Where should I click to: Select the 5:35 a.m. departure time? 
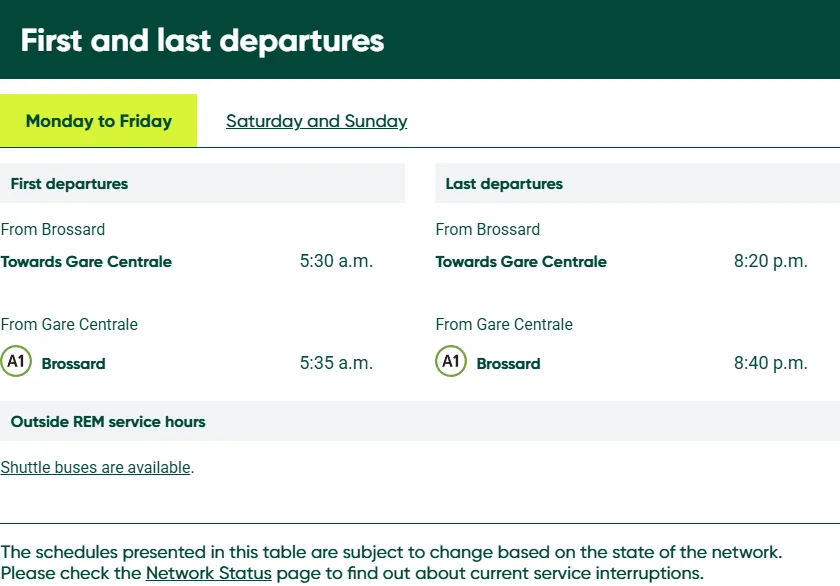[x=336, y=363]
